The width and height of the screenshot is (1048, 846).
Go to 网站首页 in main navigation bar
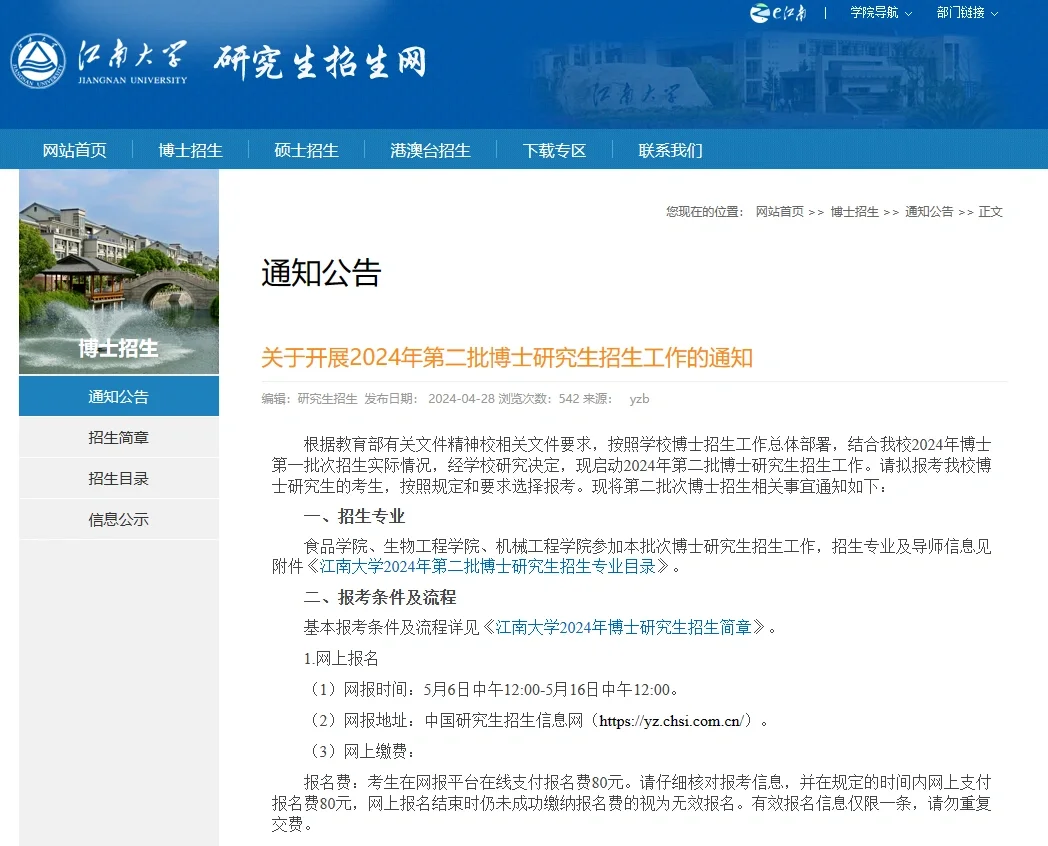tap(75, 150)
